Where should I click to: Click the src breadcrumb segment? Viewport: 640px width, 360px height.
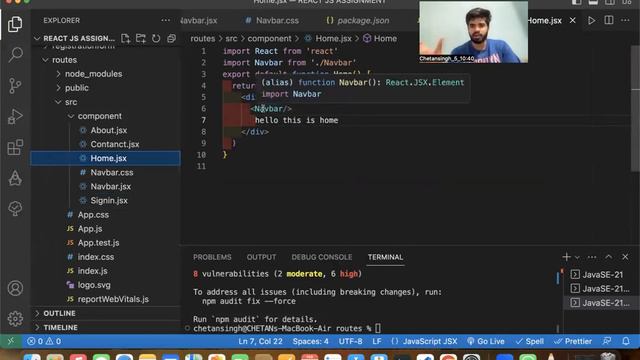231,38
